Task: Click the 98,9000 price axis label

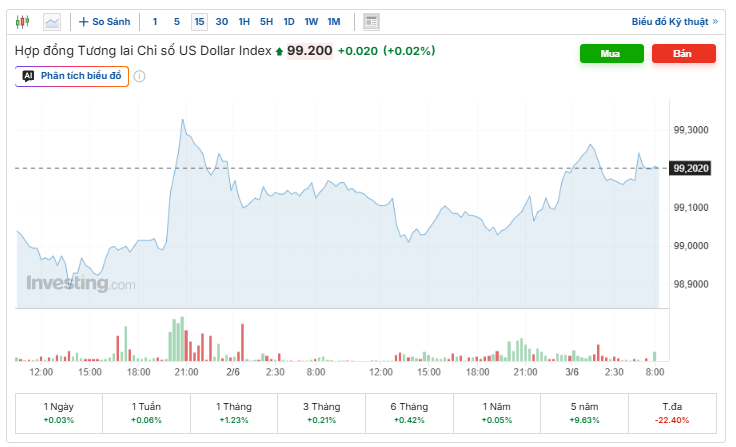Action: (x=691, y=284)
